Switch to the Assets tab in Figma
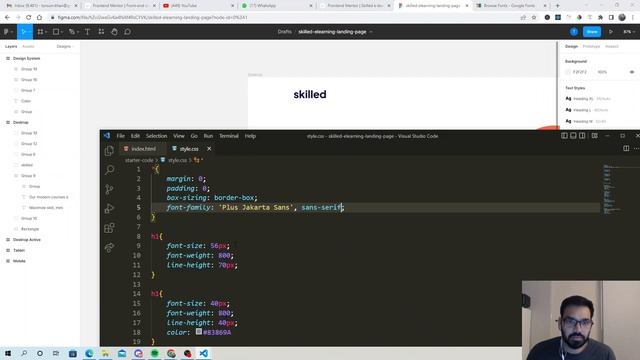Viewport: 640px width, 360px height. [28, 47]
